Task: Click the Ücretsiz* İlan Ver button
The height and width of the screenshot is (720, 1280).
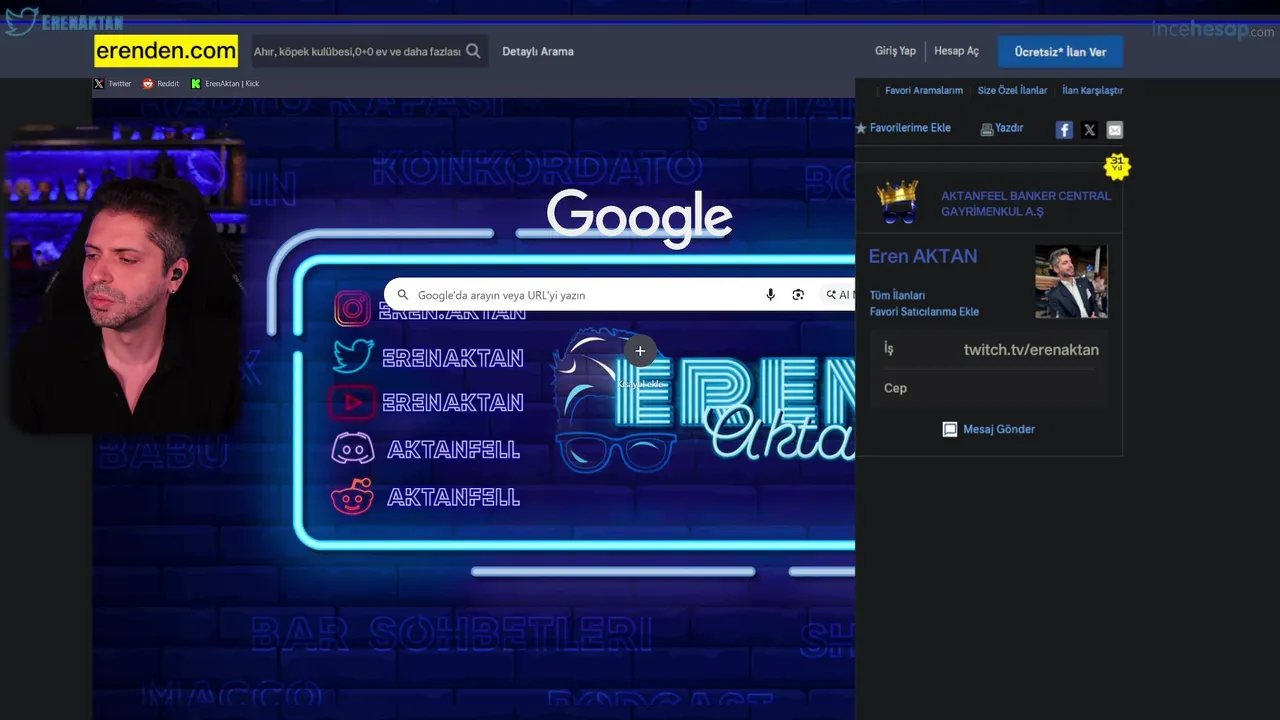Action: pos(1060,51)
